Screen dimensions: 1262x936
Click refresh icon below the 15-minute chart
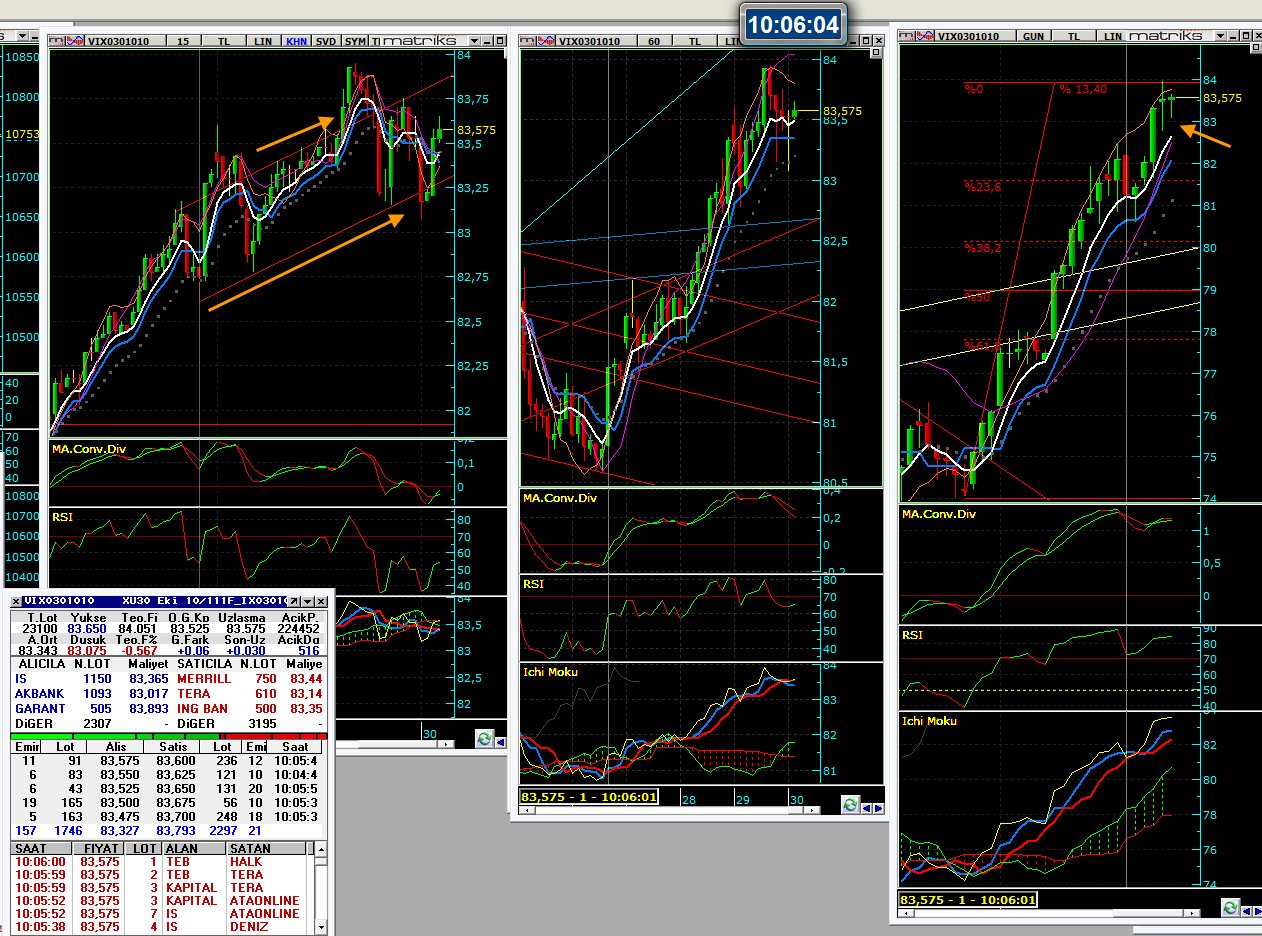[485, 739]
